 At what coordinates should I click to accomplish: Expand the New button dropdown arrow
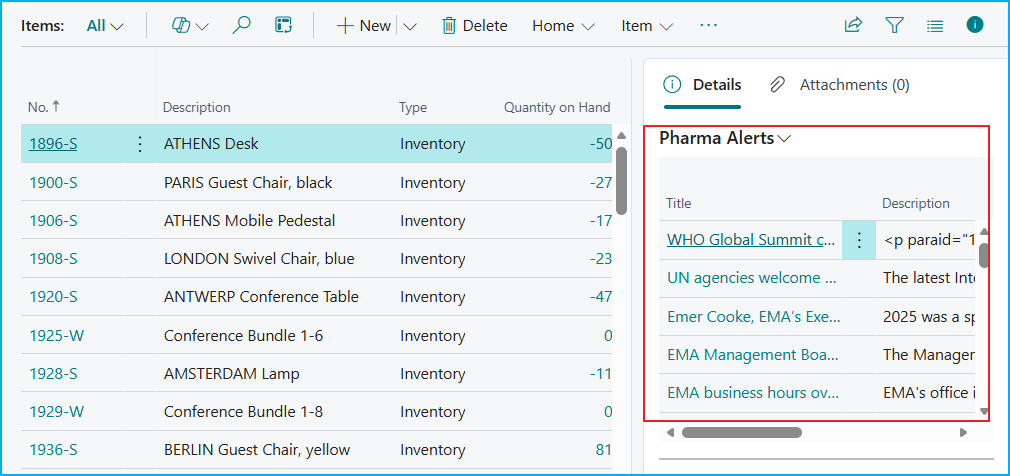pyautogui.click(x=410, y=26)
